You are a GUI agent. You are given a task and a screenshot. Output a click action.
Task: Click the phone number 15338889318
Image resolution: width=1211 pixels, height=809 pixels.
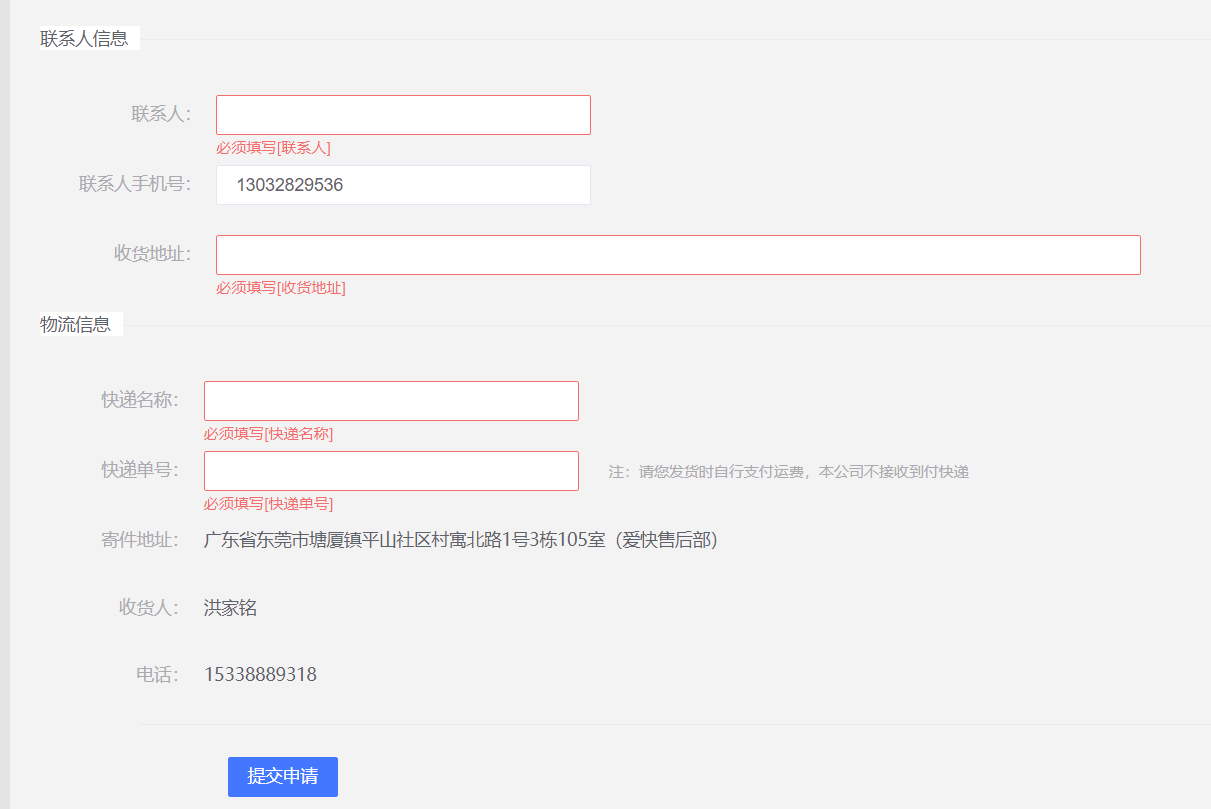click(x=260, y=675)
